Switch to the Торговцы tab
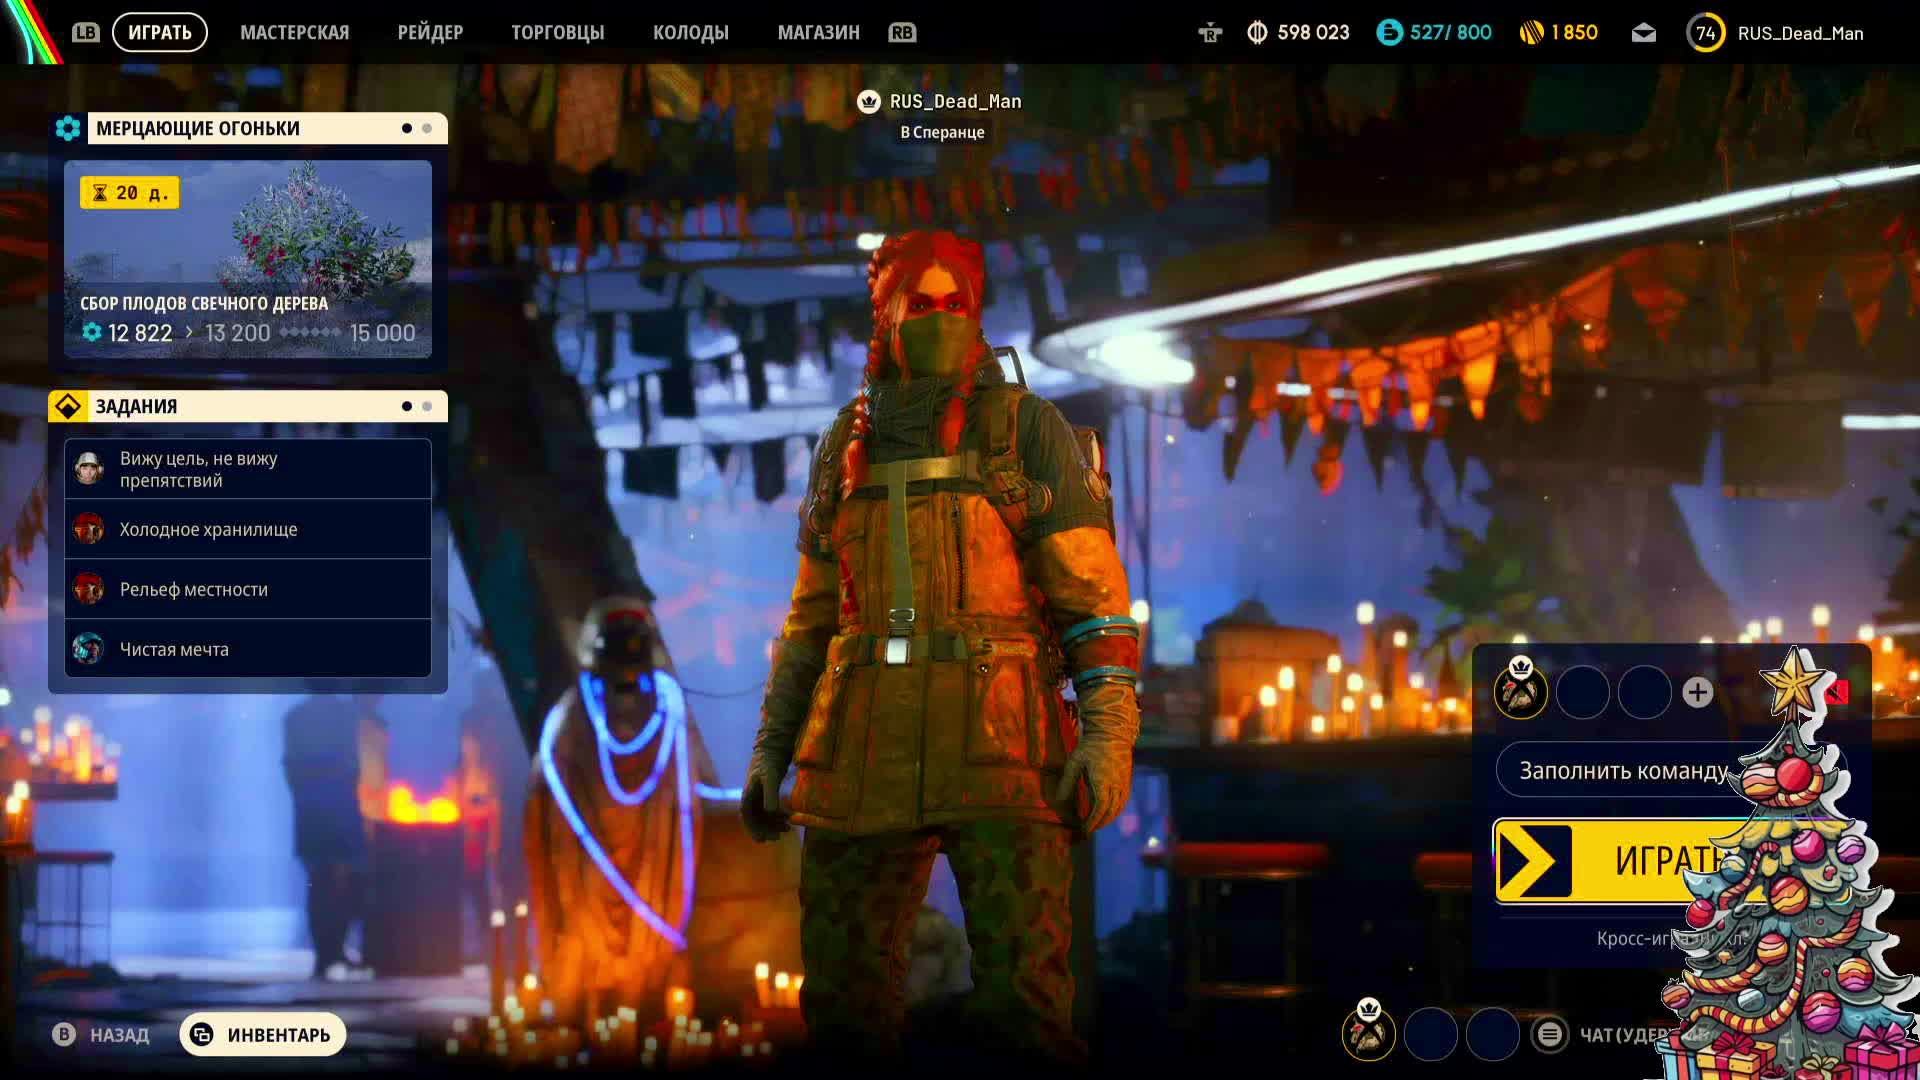 tap(557, 33)
